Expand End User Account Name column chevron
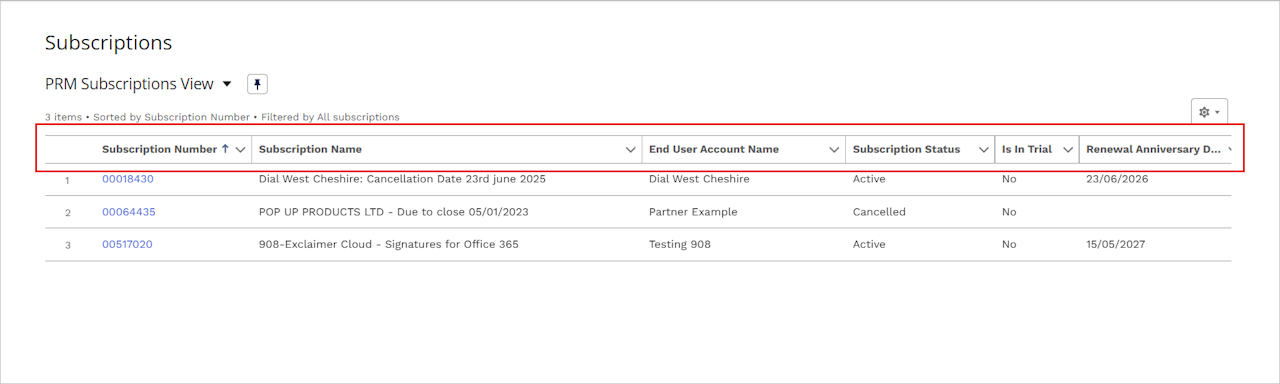This screenshot has height=384, width=1280. click(x=834, y=149)
